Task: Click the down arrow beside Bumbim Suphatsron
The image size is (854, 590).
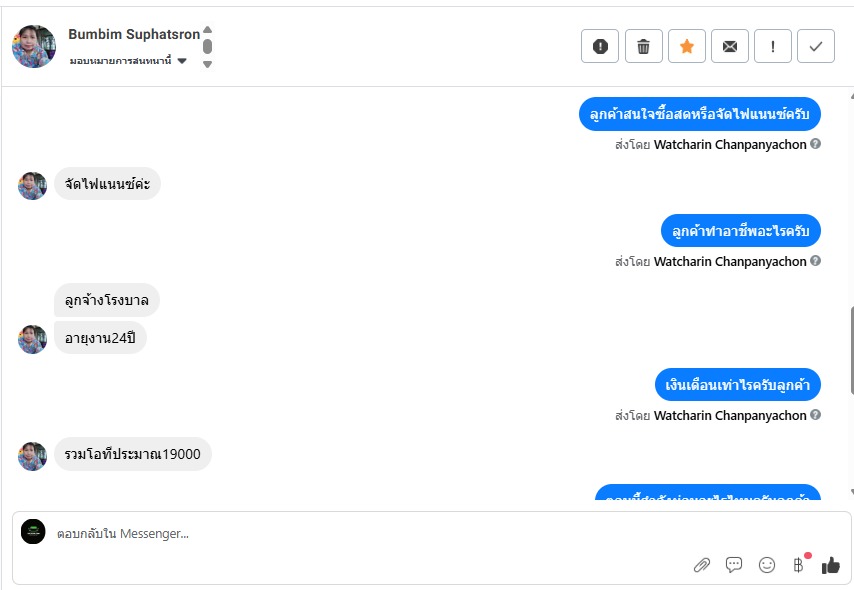Action: (x=208, y=64)
